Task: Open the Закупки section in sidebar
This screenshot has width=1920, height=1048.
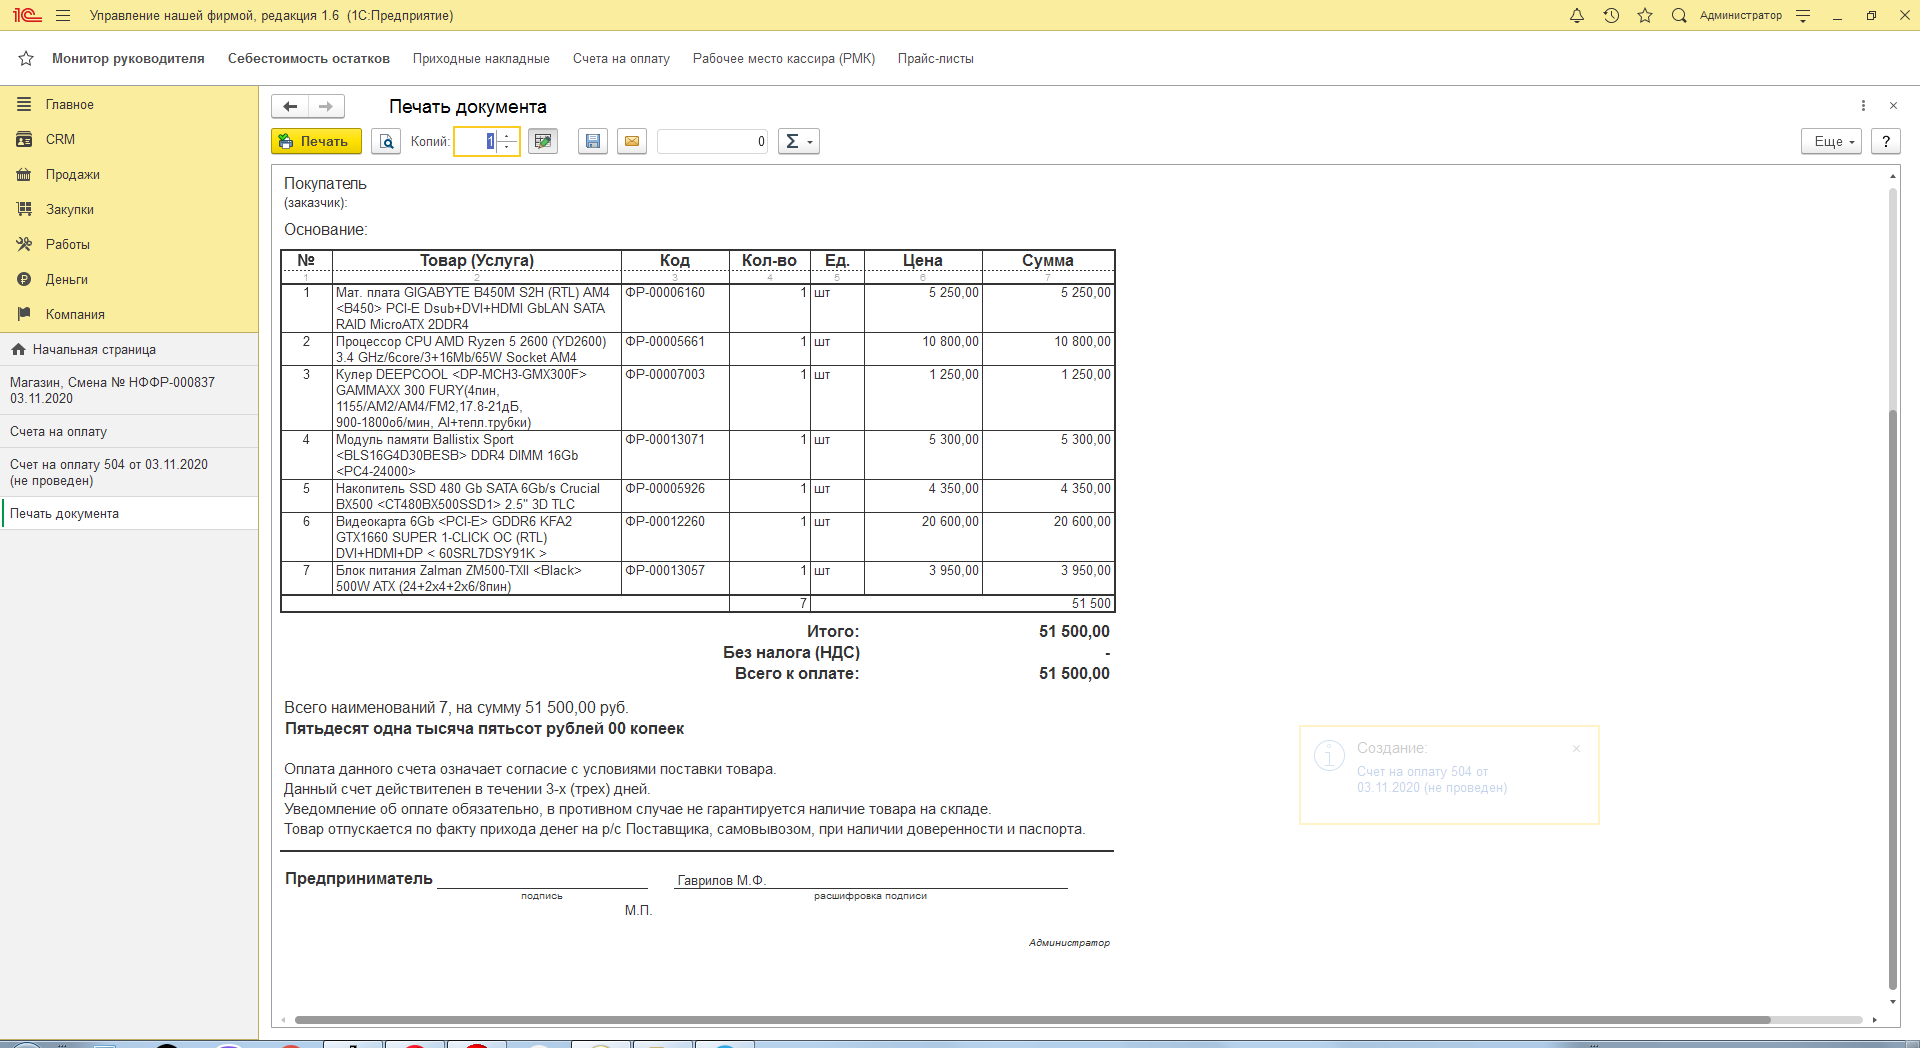Action: click(x=69, y=209)
